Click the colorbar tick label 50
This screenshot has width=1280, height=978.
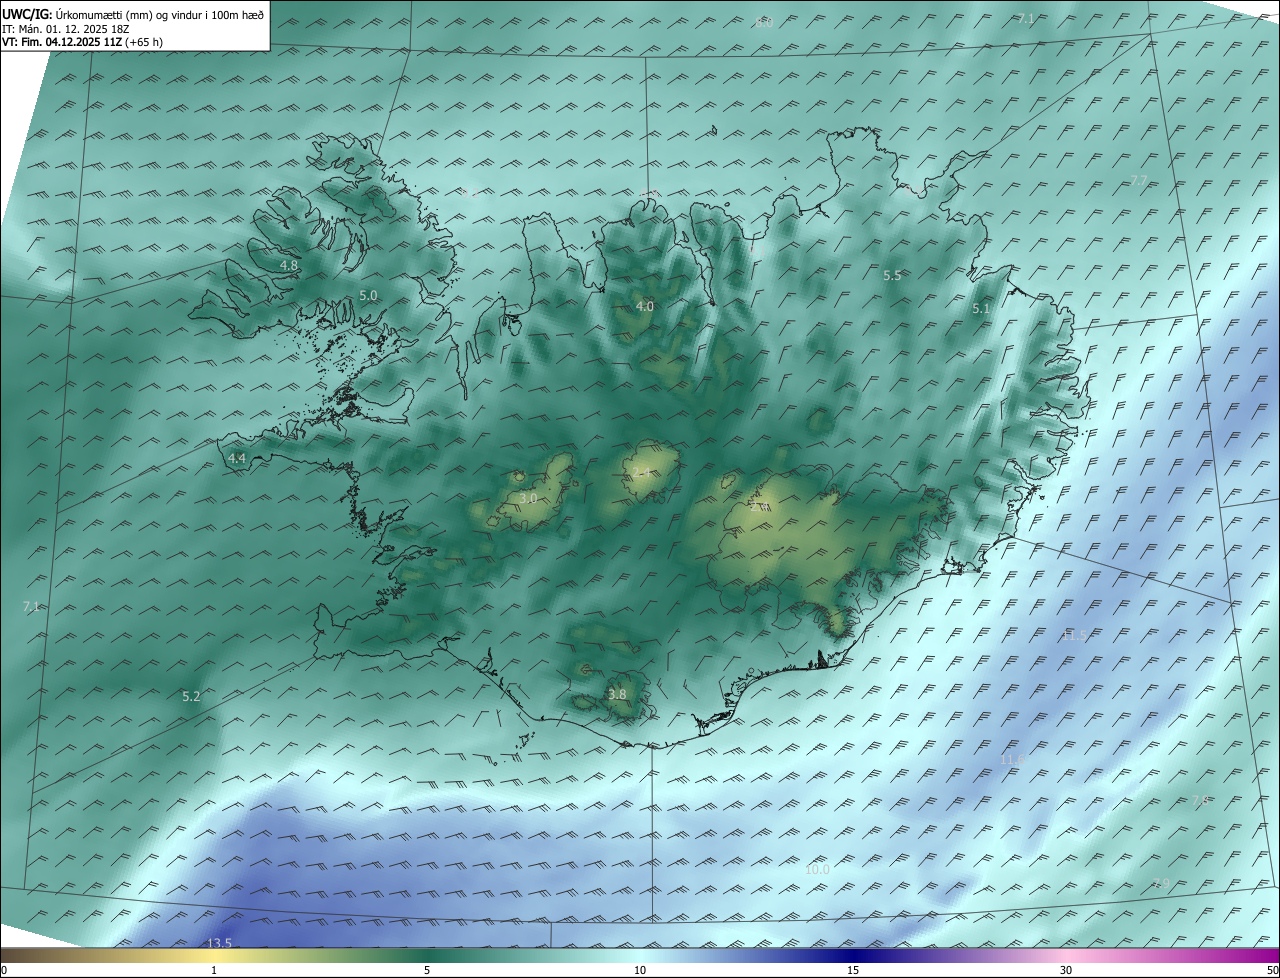coord(1272,970)
